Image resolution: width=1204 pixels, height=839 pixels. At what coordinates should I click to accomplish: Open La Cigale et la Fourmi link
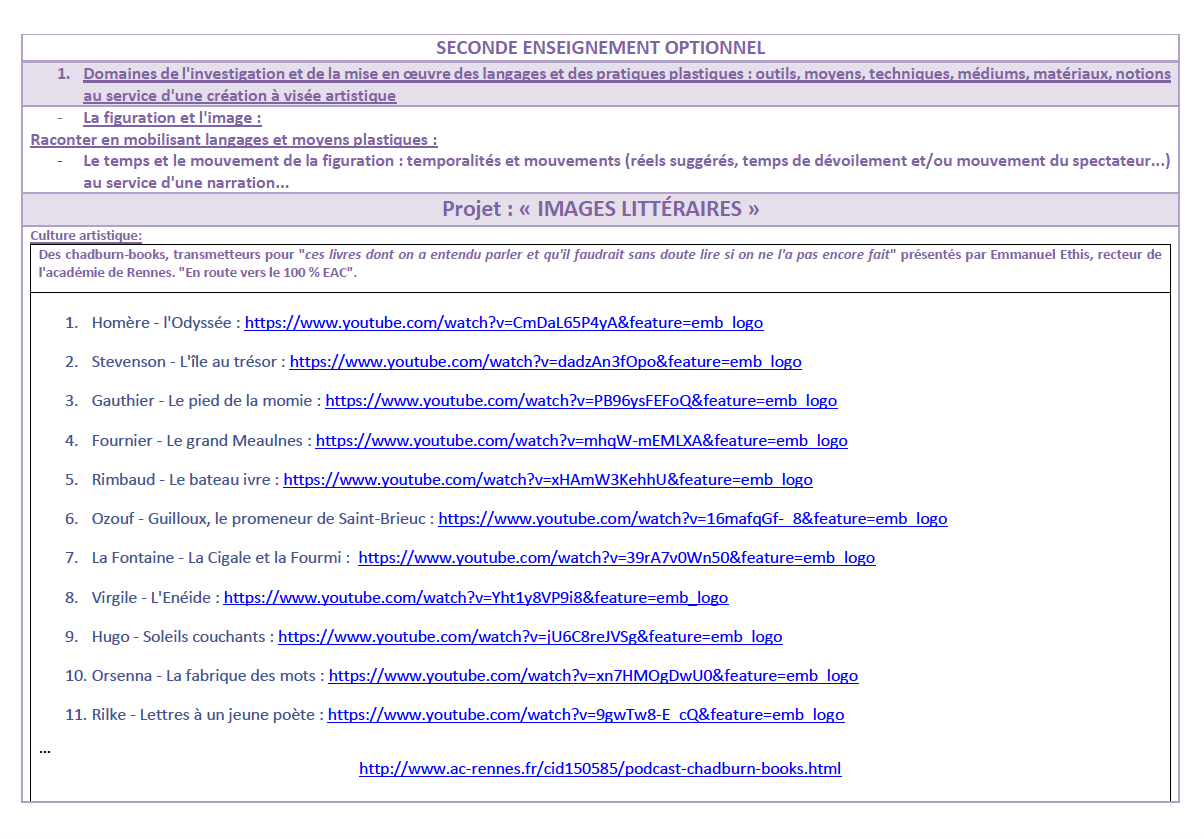click(x=616, y=558)
